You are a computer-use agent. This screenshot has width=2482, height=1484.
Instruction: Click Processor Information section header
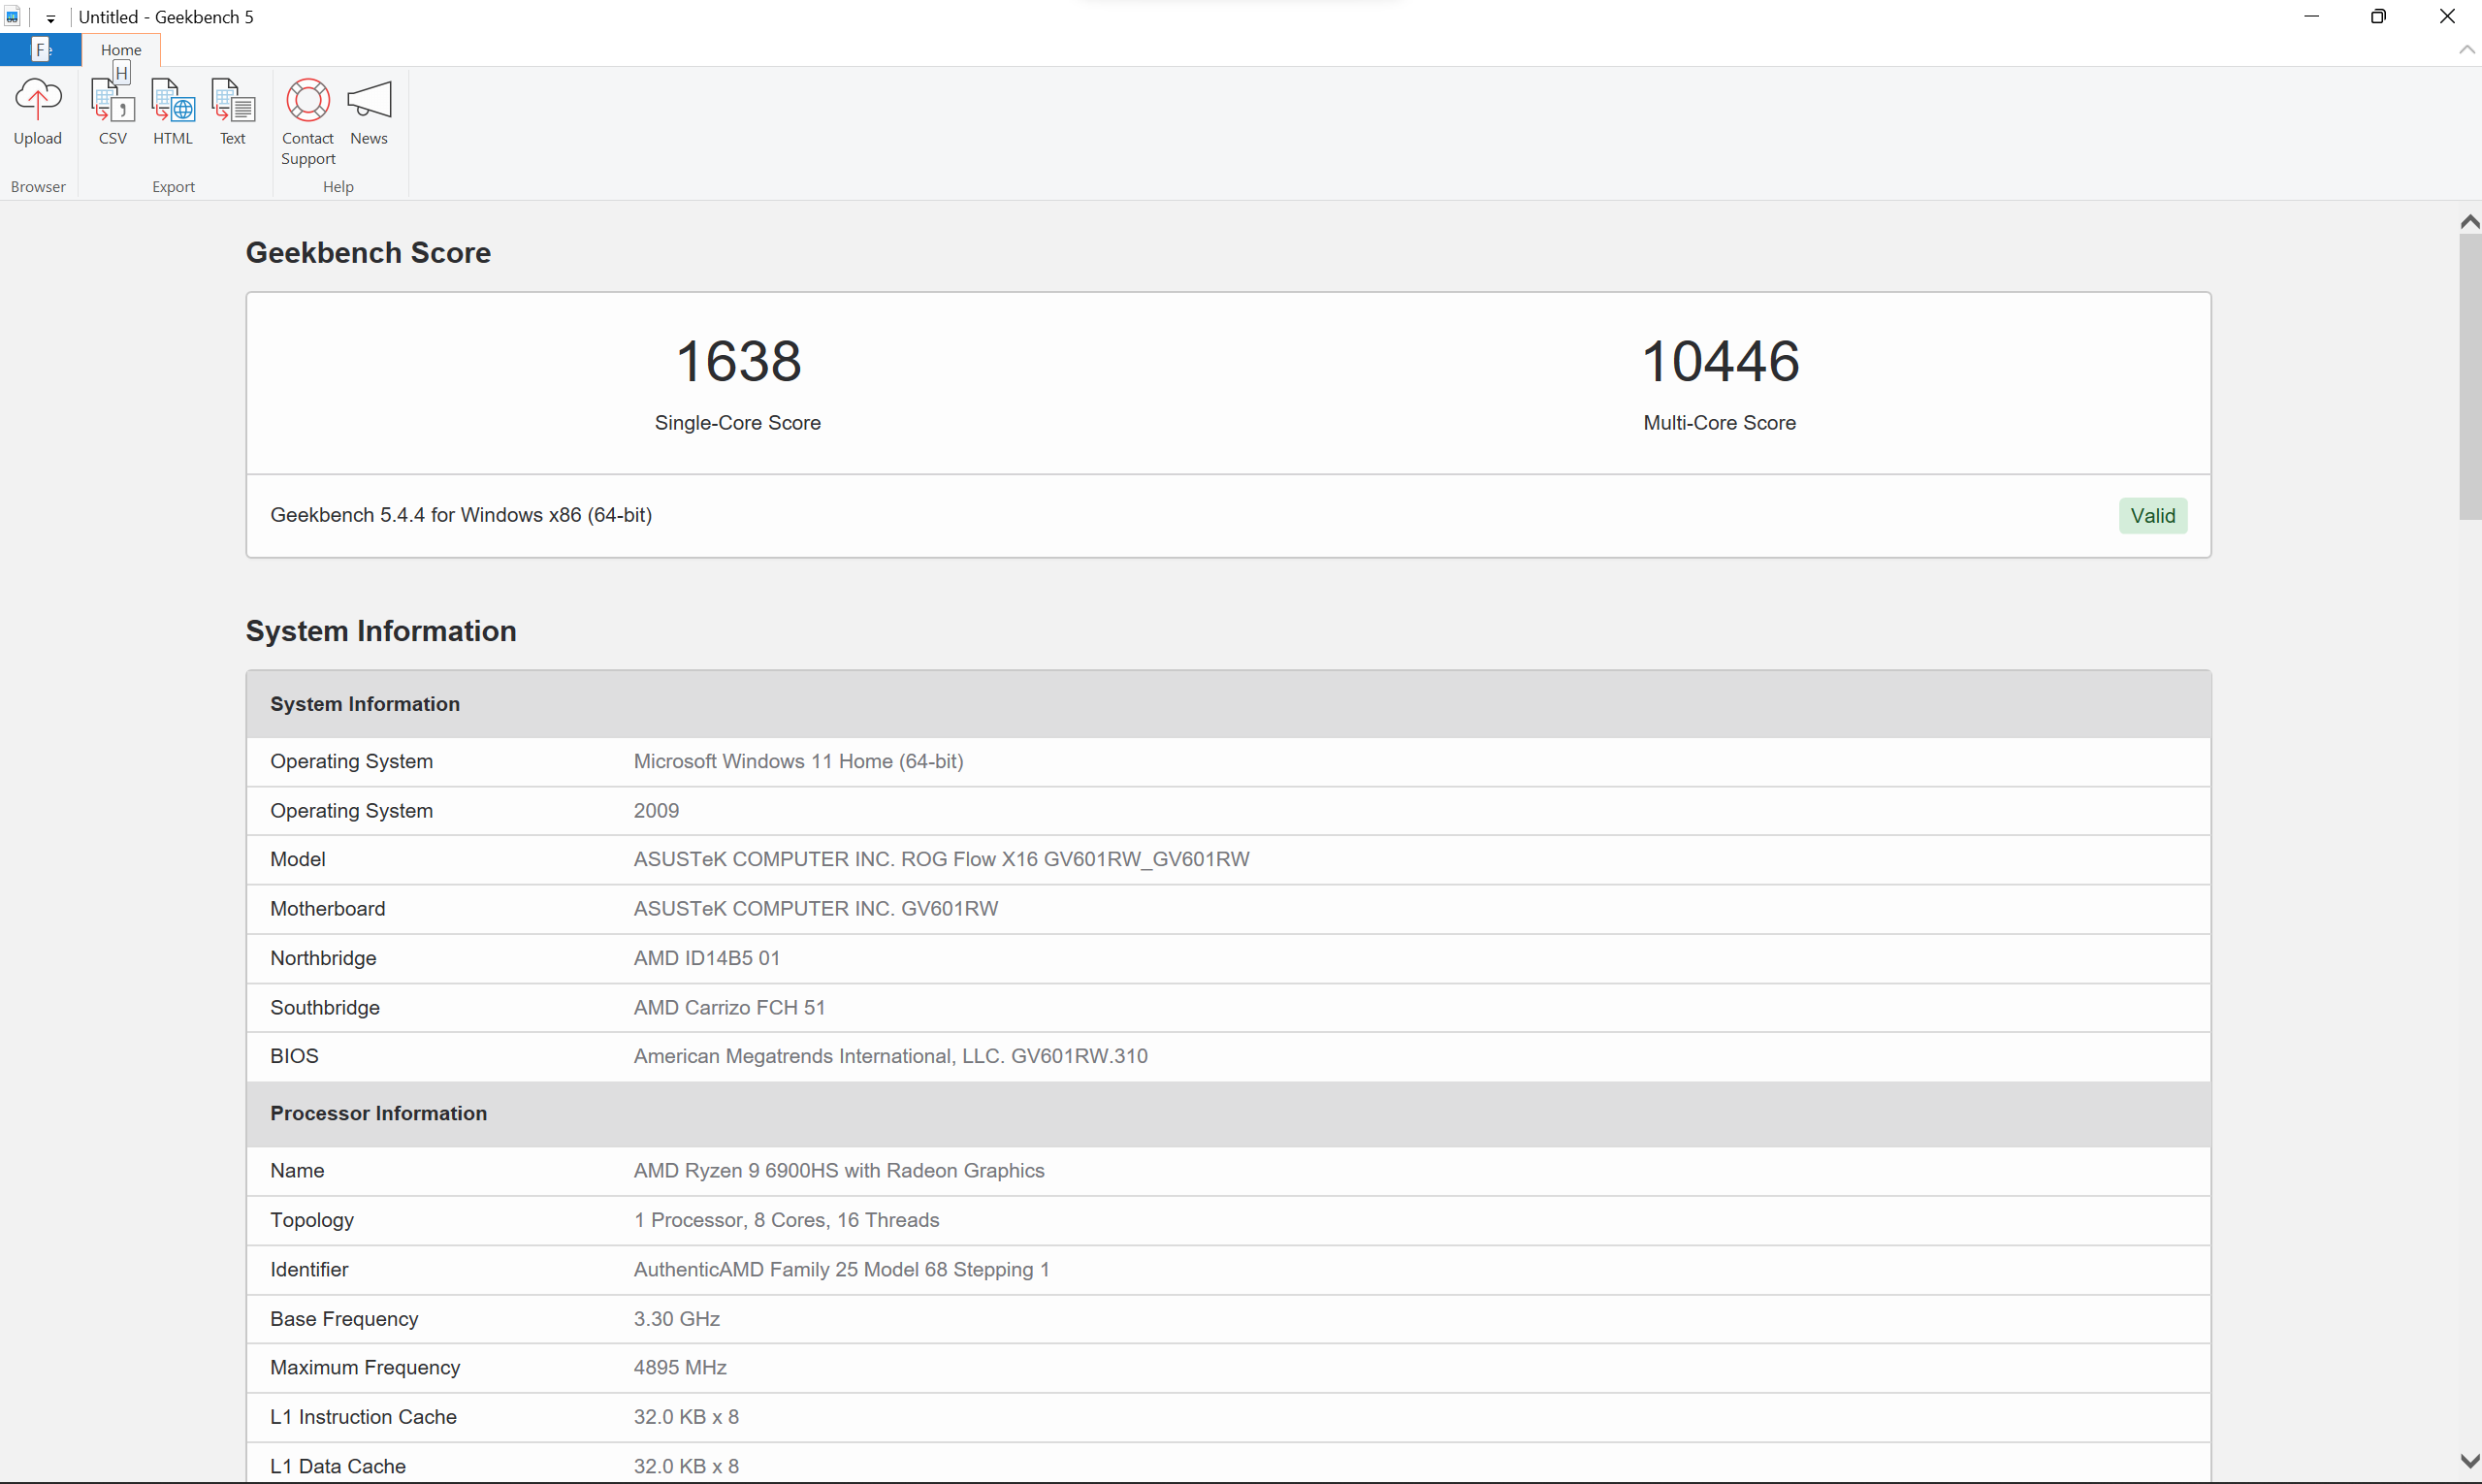pos(1228,1114)
